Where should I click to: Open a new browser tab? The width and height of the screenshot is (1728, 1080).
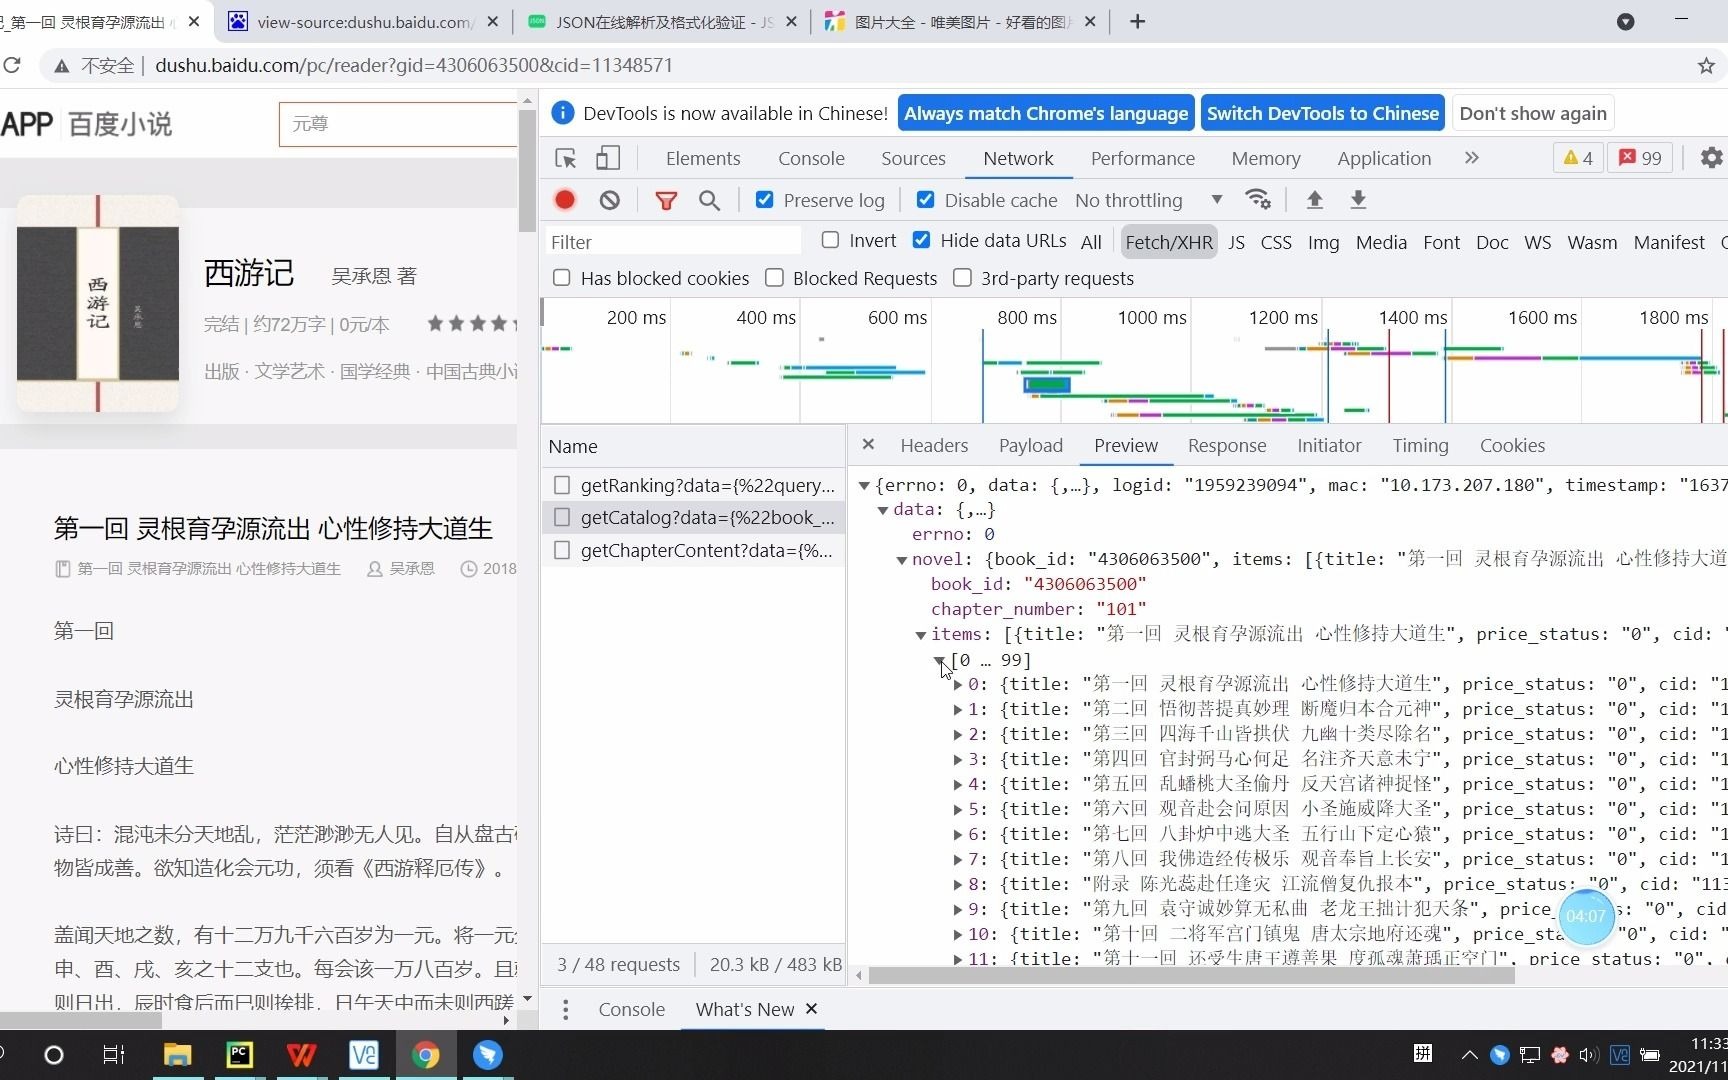coord(1137,21)
